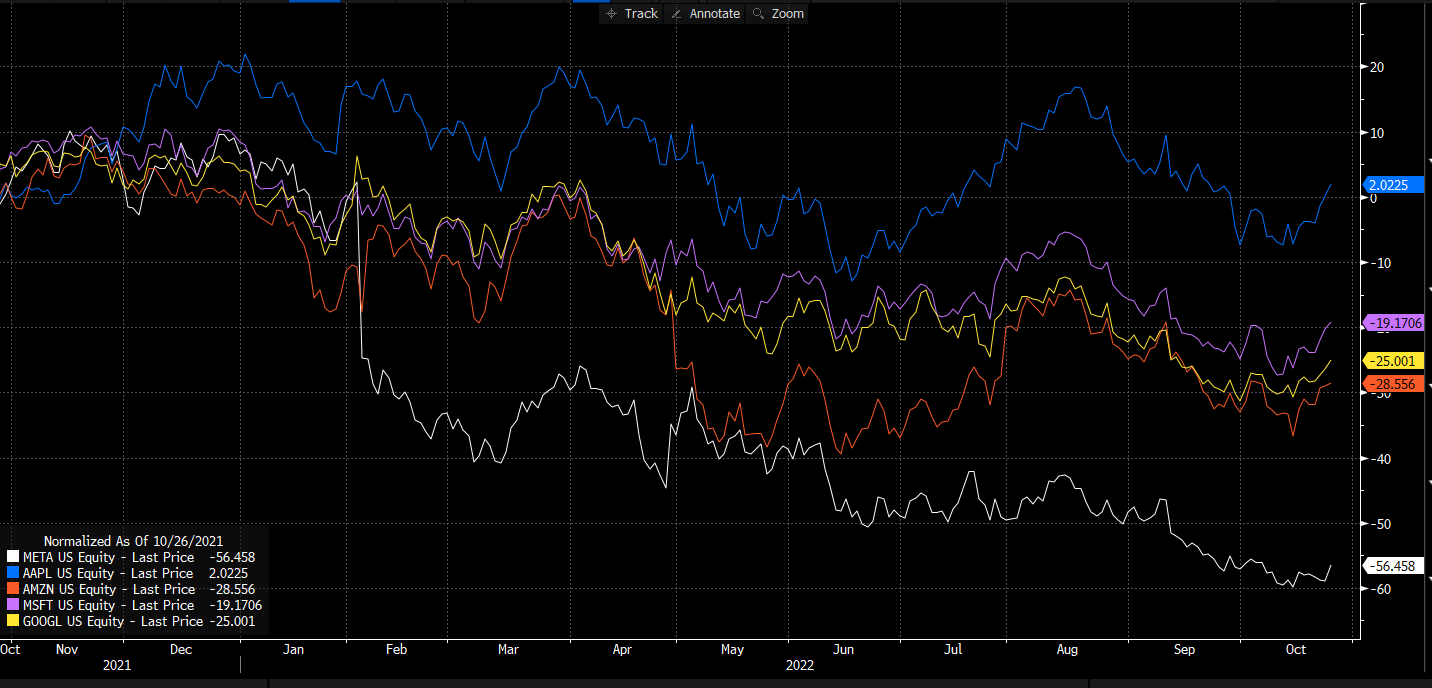The width and height of the screenshot is (1432, 688).
Task: Click the 2021 year label on x-axis
Action: [x=116, y=665]
